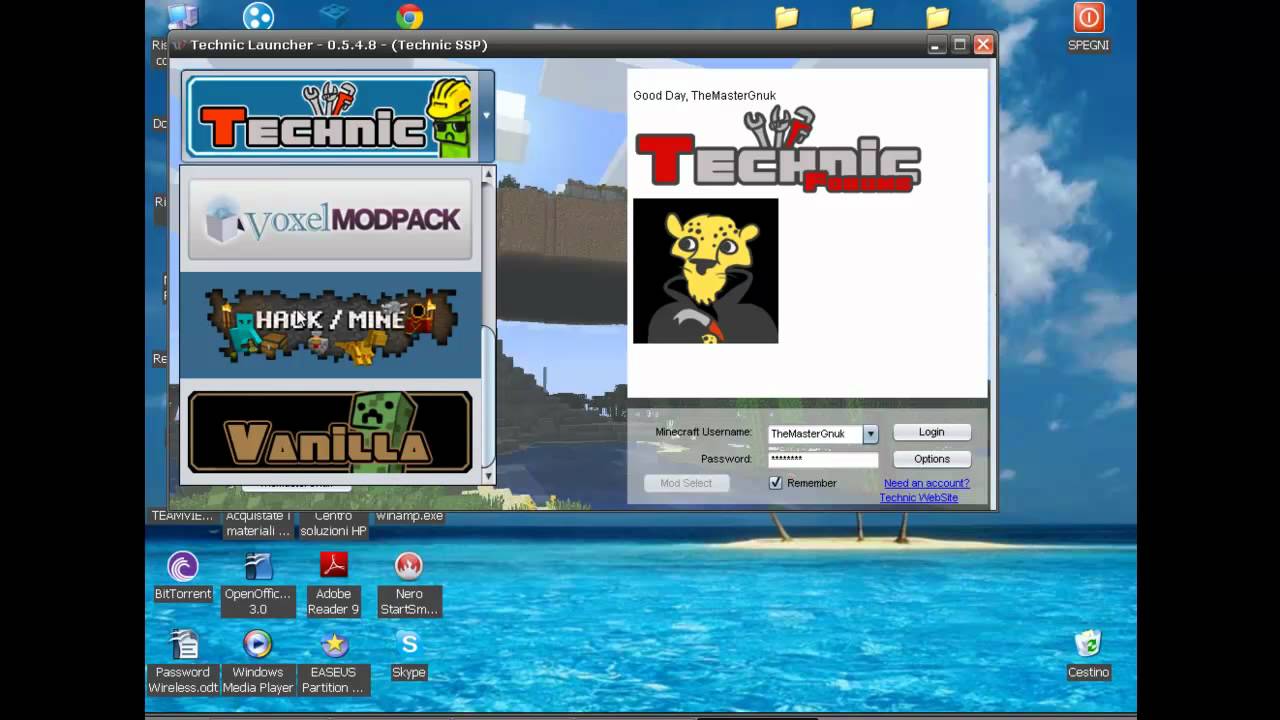Viewport: 1280px width, 720px height.
Task: Open the Technic WebSite link
Action: click(x=919, y=497)
